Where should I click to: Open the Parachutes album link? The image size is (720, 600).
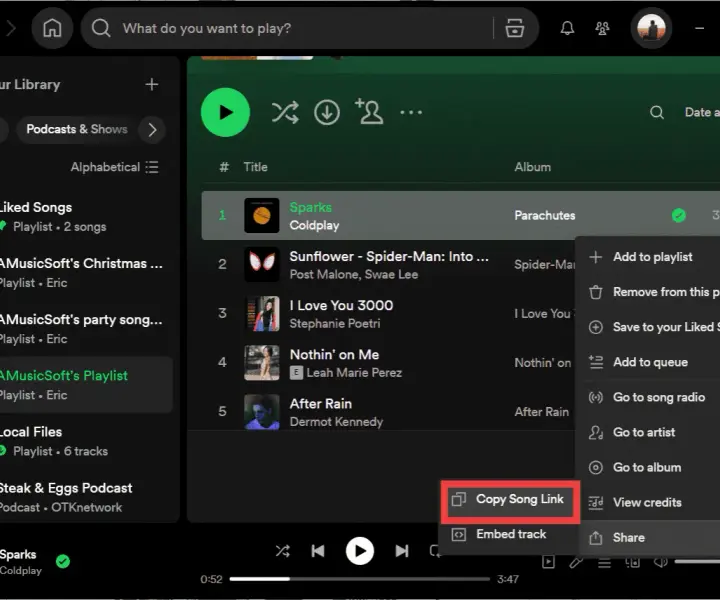(x=545, y=215)
